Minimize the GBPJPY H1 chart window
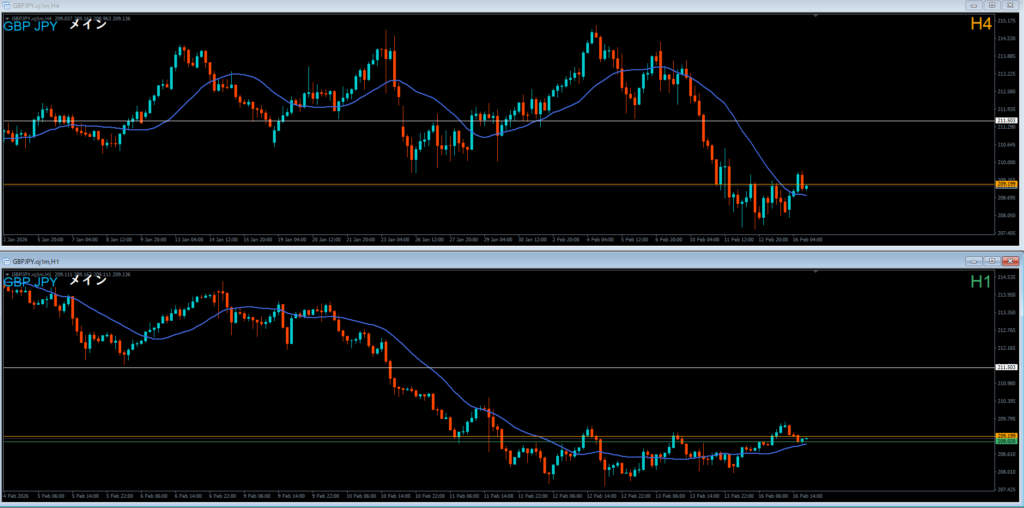Image resolution: width=1024 pixels, height=508 pixels. pos(972,261)
